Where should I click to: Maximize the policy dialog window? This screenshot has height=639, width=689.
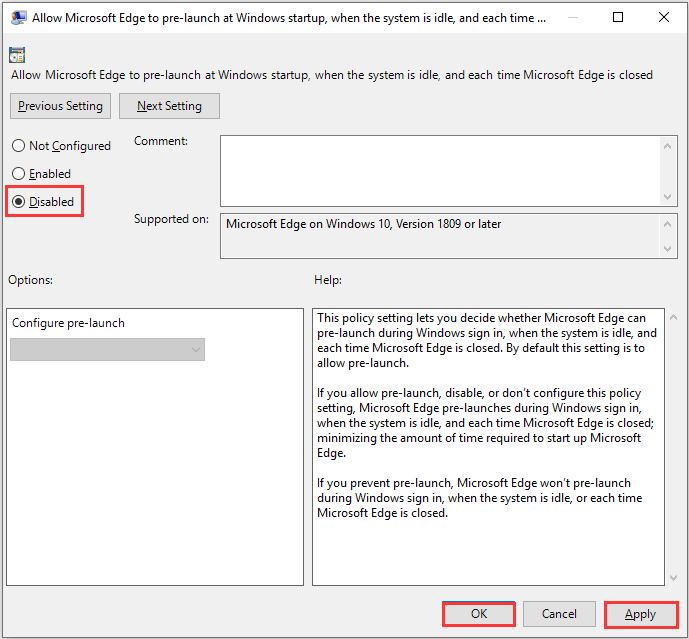(618, 17)
